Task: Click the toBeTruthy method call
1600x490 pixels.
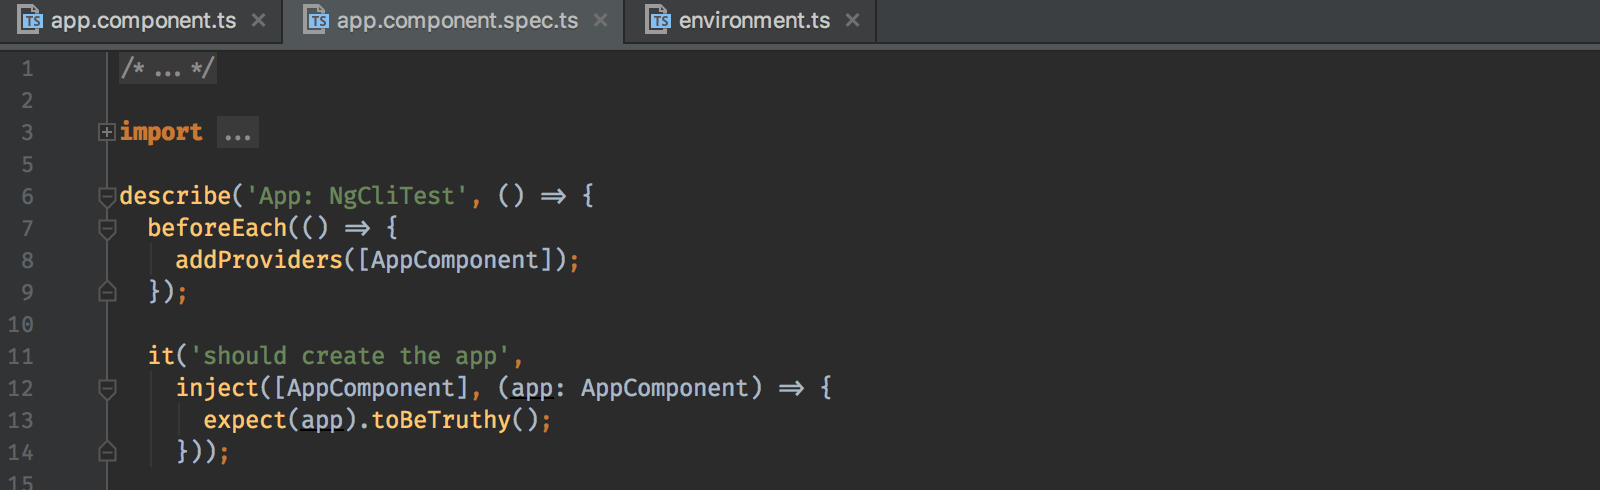Action: 441,420
